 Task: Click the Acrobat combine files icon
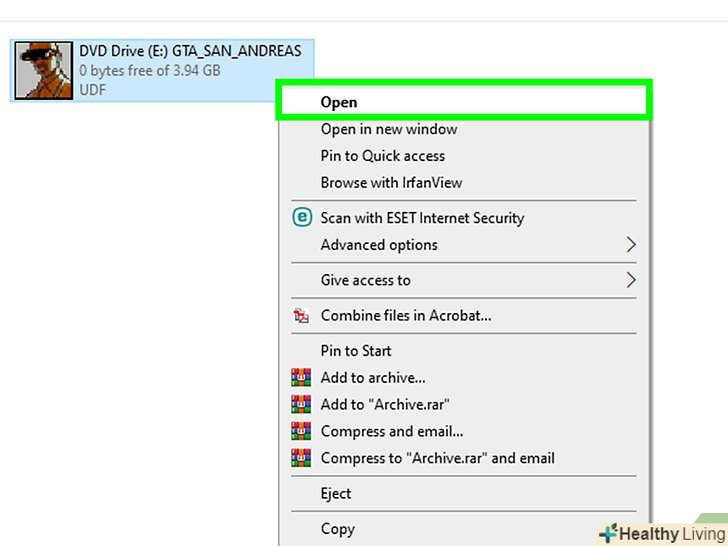[x=301, y=316]
